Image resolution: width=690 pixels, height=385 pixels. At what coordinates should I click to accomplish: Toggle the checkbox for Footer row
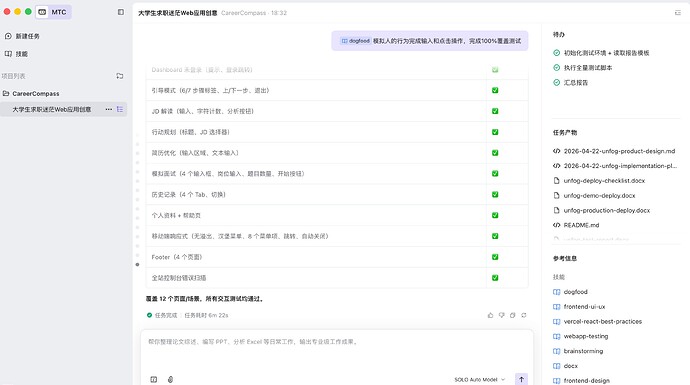495,257
